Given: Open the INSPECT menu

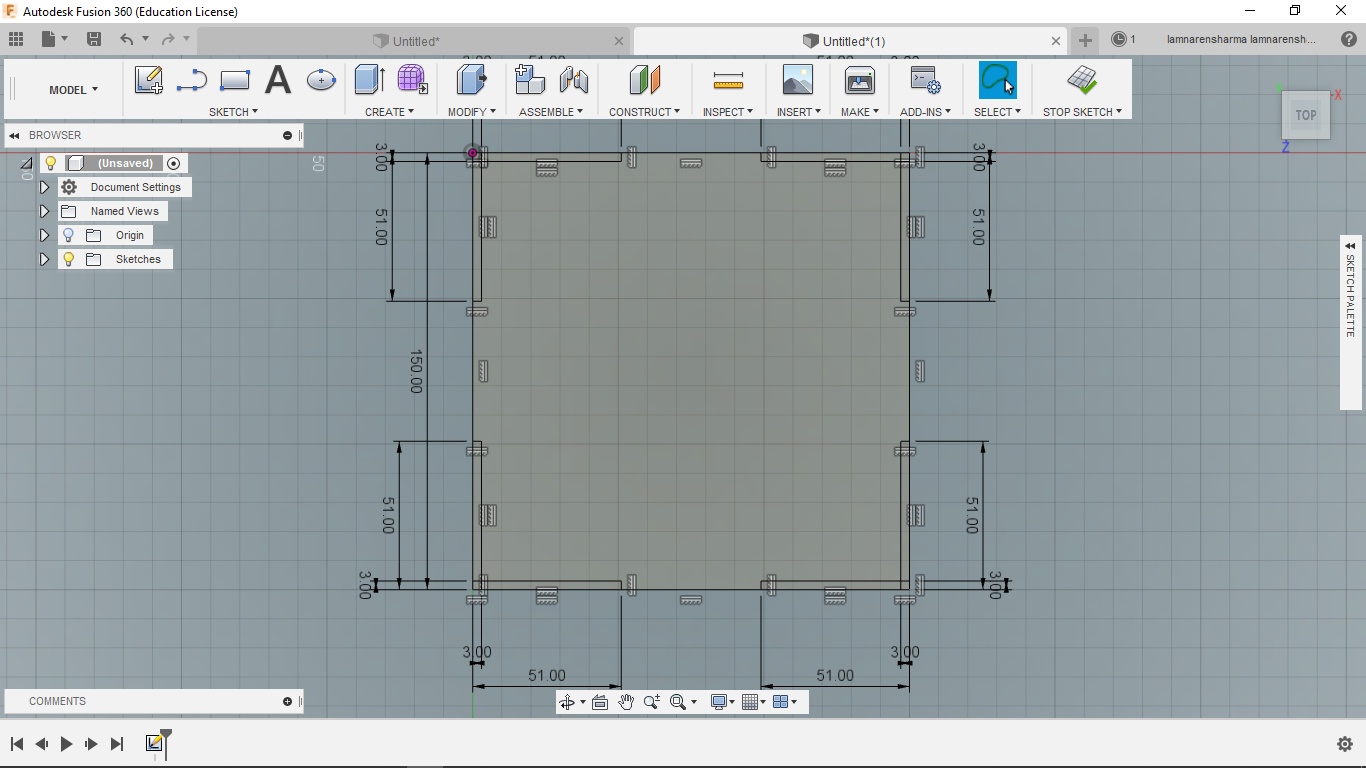Looking at the screenshot, I should 727,112.
